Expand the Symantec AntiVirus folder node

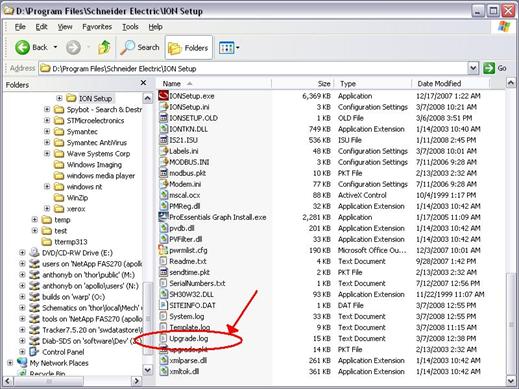(x=47, y=142)
